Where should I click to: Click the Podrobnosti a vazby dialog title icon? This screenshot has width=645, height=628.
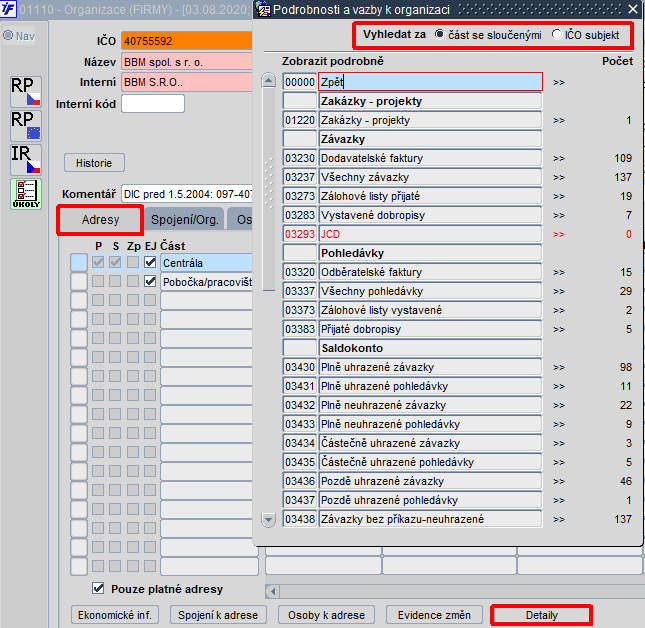[x=263, y=9]
